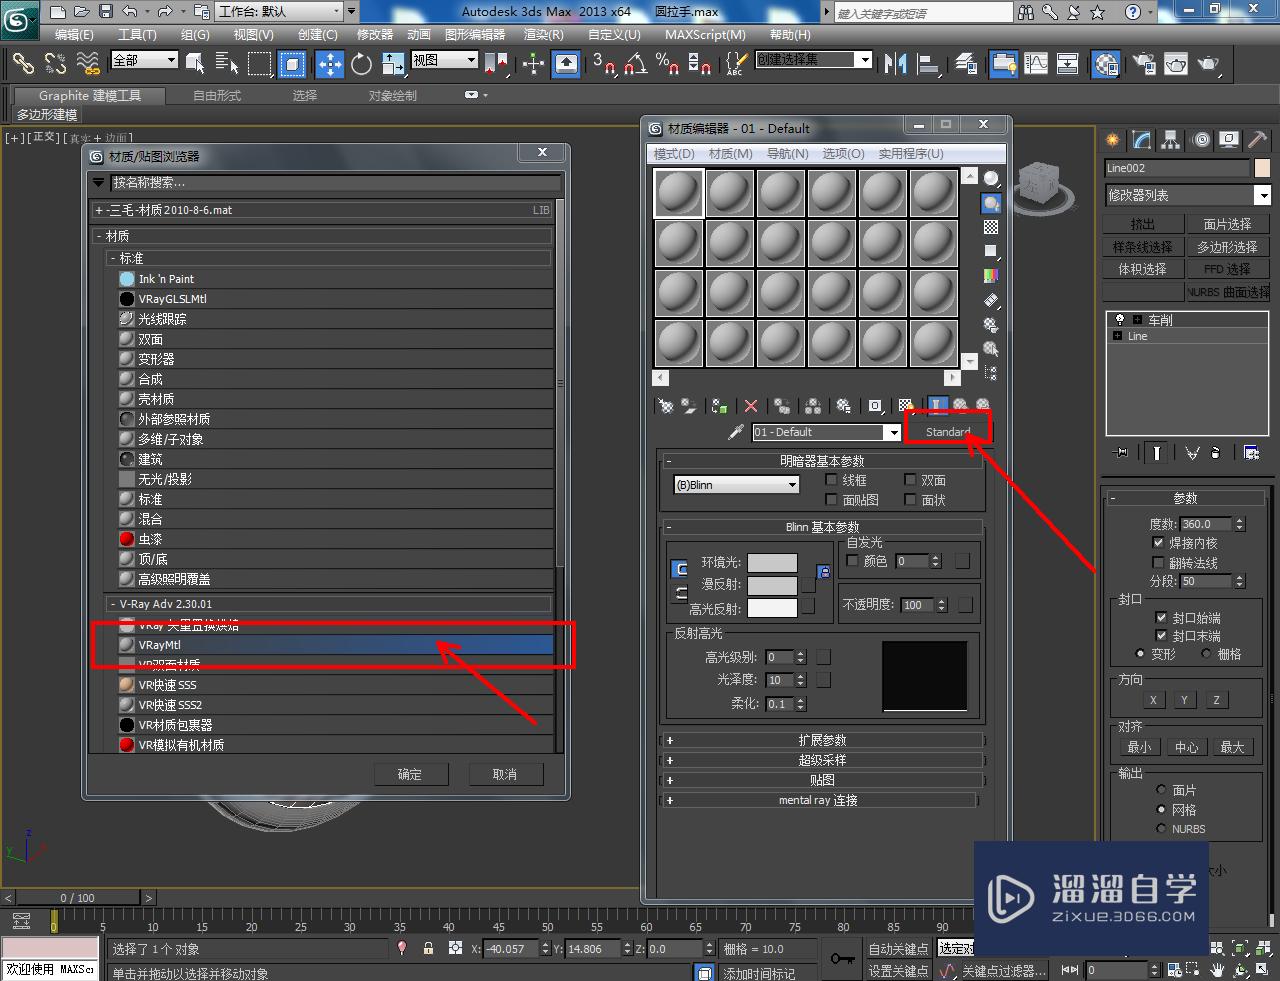Click the Align tool icon
Viewport: 1280px width, 981px height.
929,64
